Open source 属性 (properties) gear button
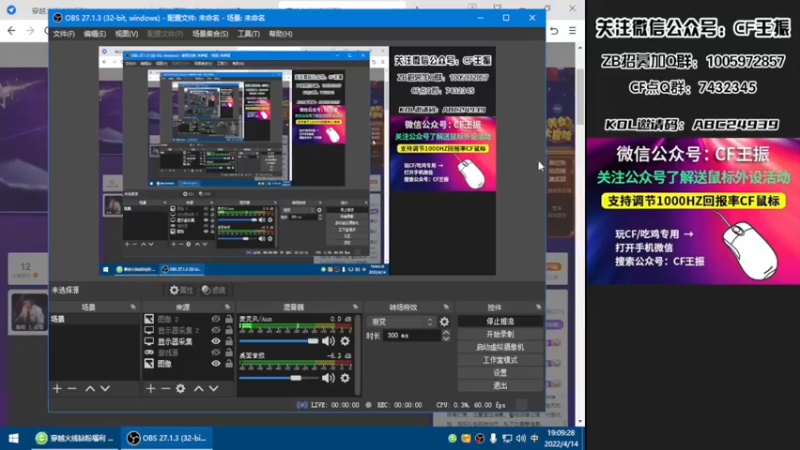800x450 pixels. coord(181,290)
